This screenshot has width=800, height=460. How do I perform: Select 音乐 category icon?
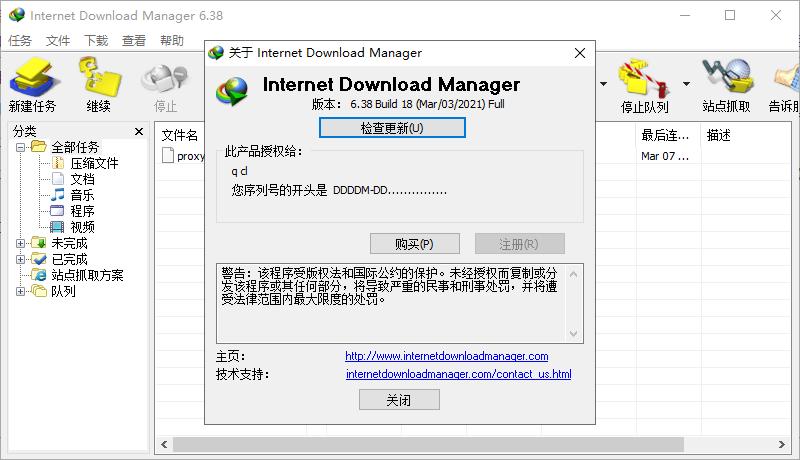click(58, 195)
